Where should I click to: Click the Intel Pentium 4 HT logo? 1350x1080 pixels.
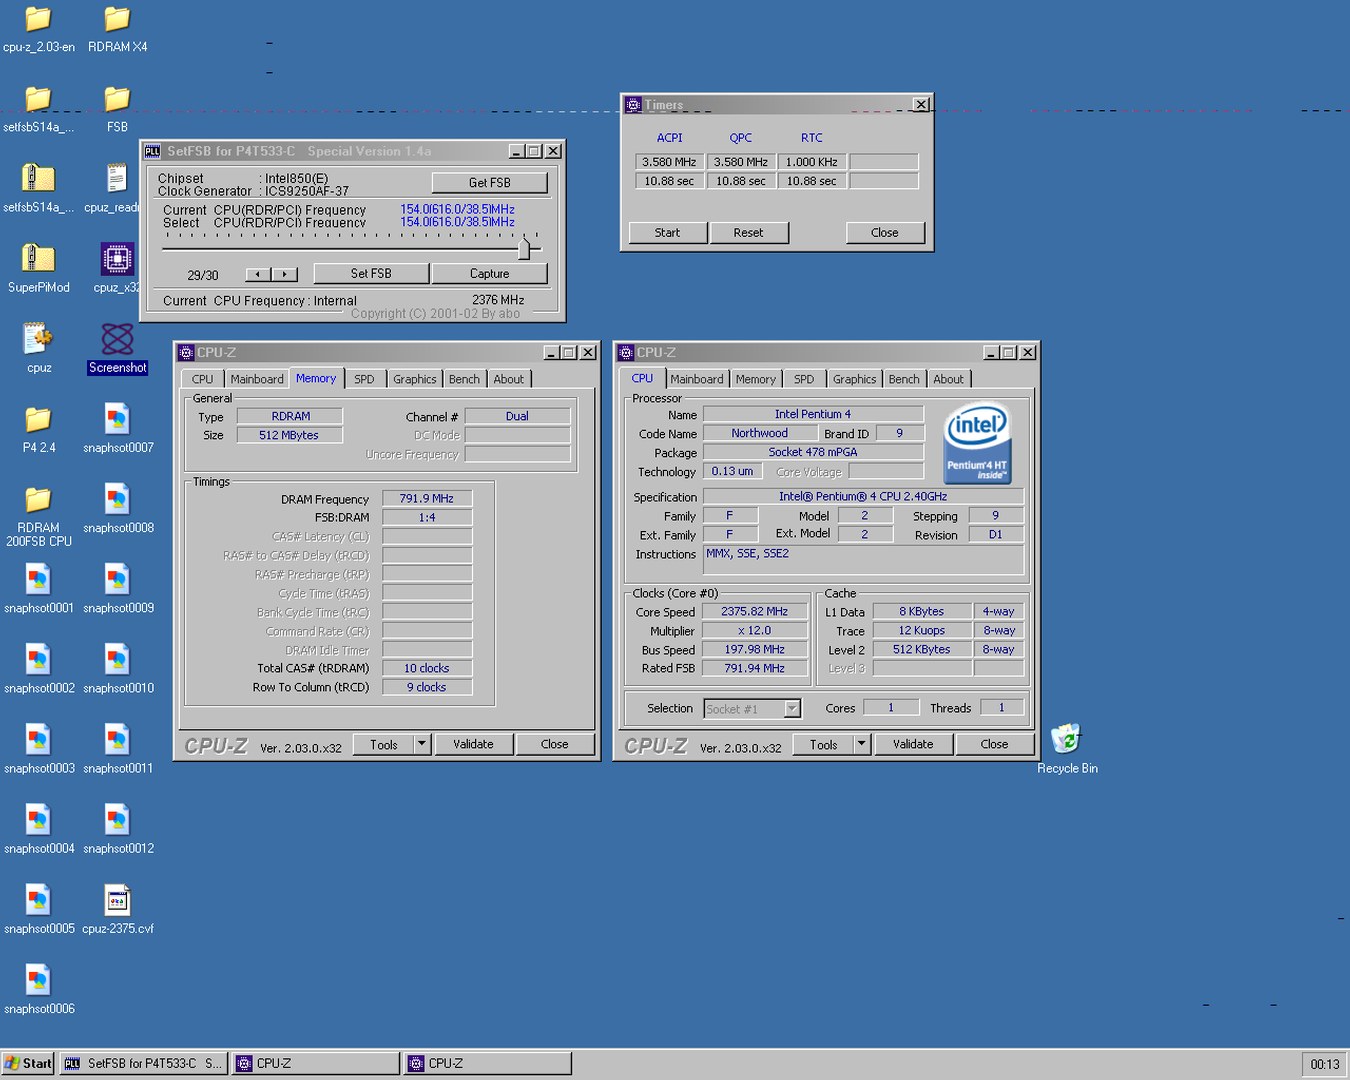(977, 443)
